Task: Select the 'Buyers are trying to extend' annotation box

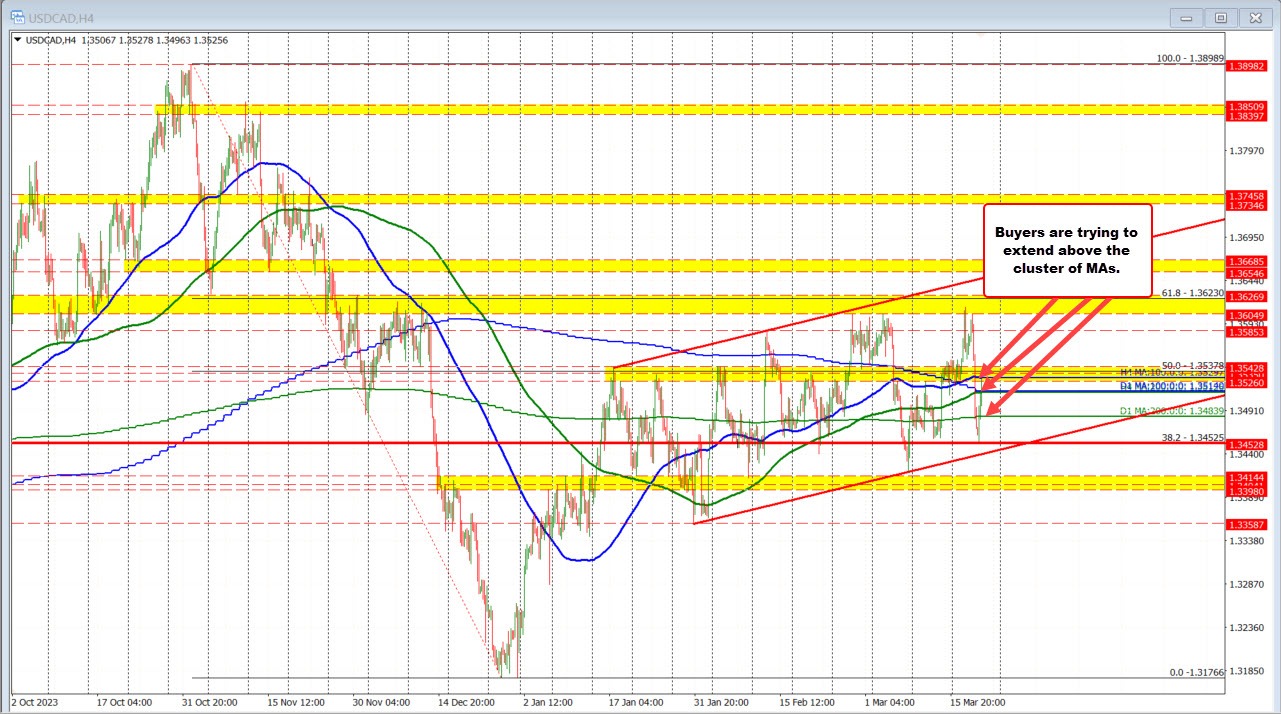Action: point(1066,250)
